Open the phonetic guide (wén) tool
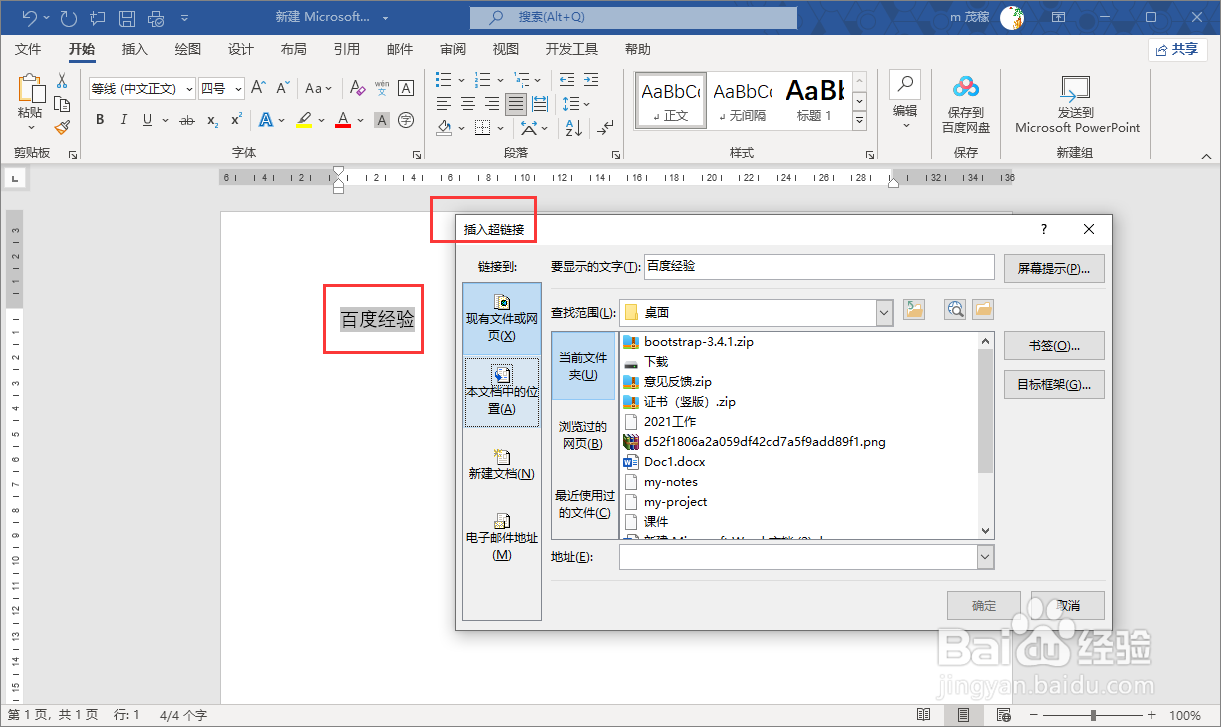The width and height of the screenshot is (1221, 727). pyautogui.click(x=382, y=88)
